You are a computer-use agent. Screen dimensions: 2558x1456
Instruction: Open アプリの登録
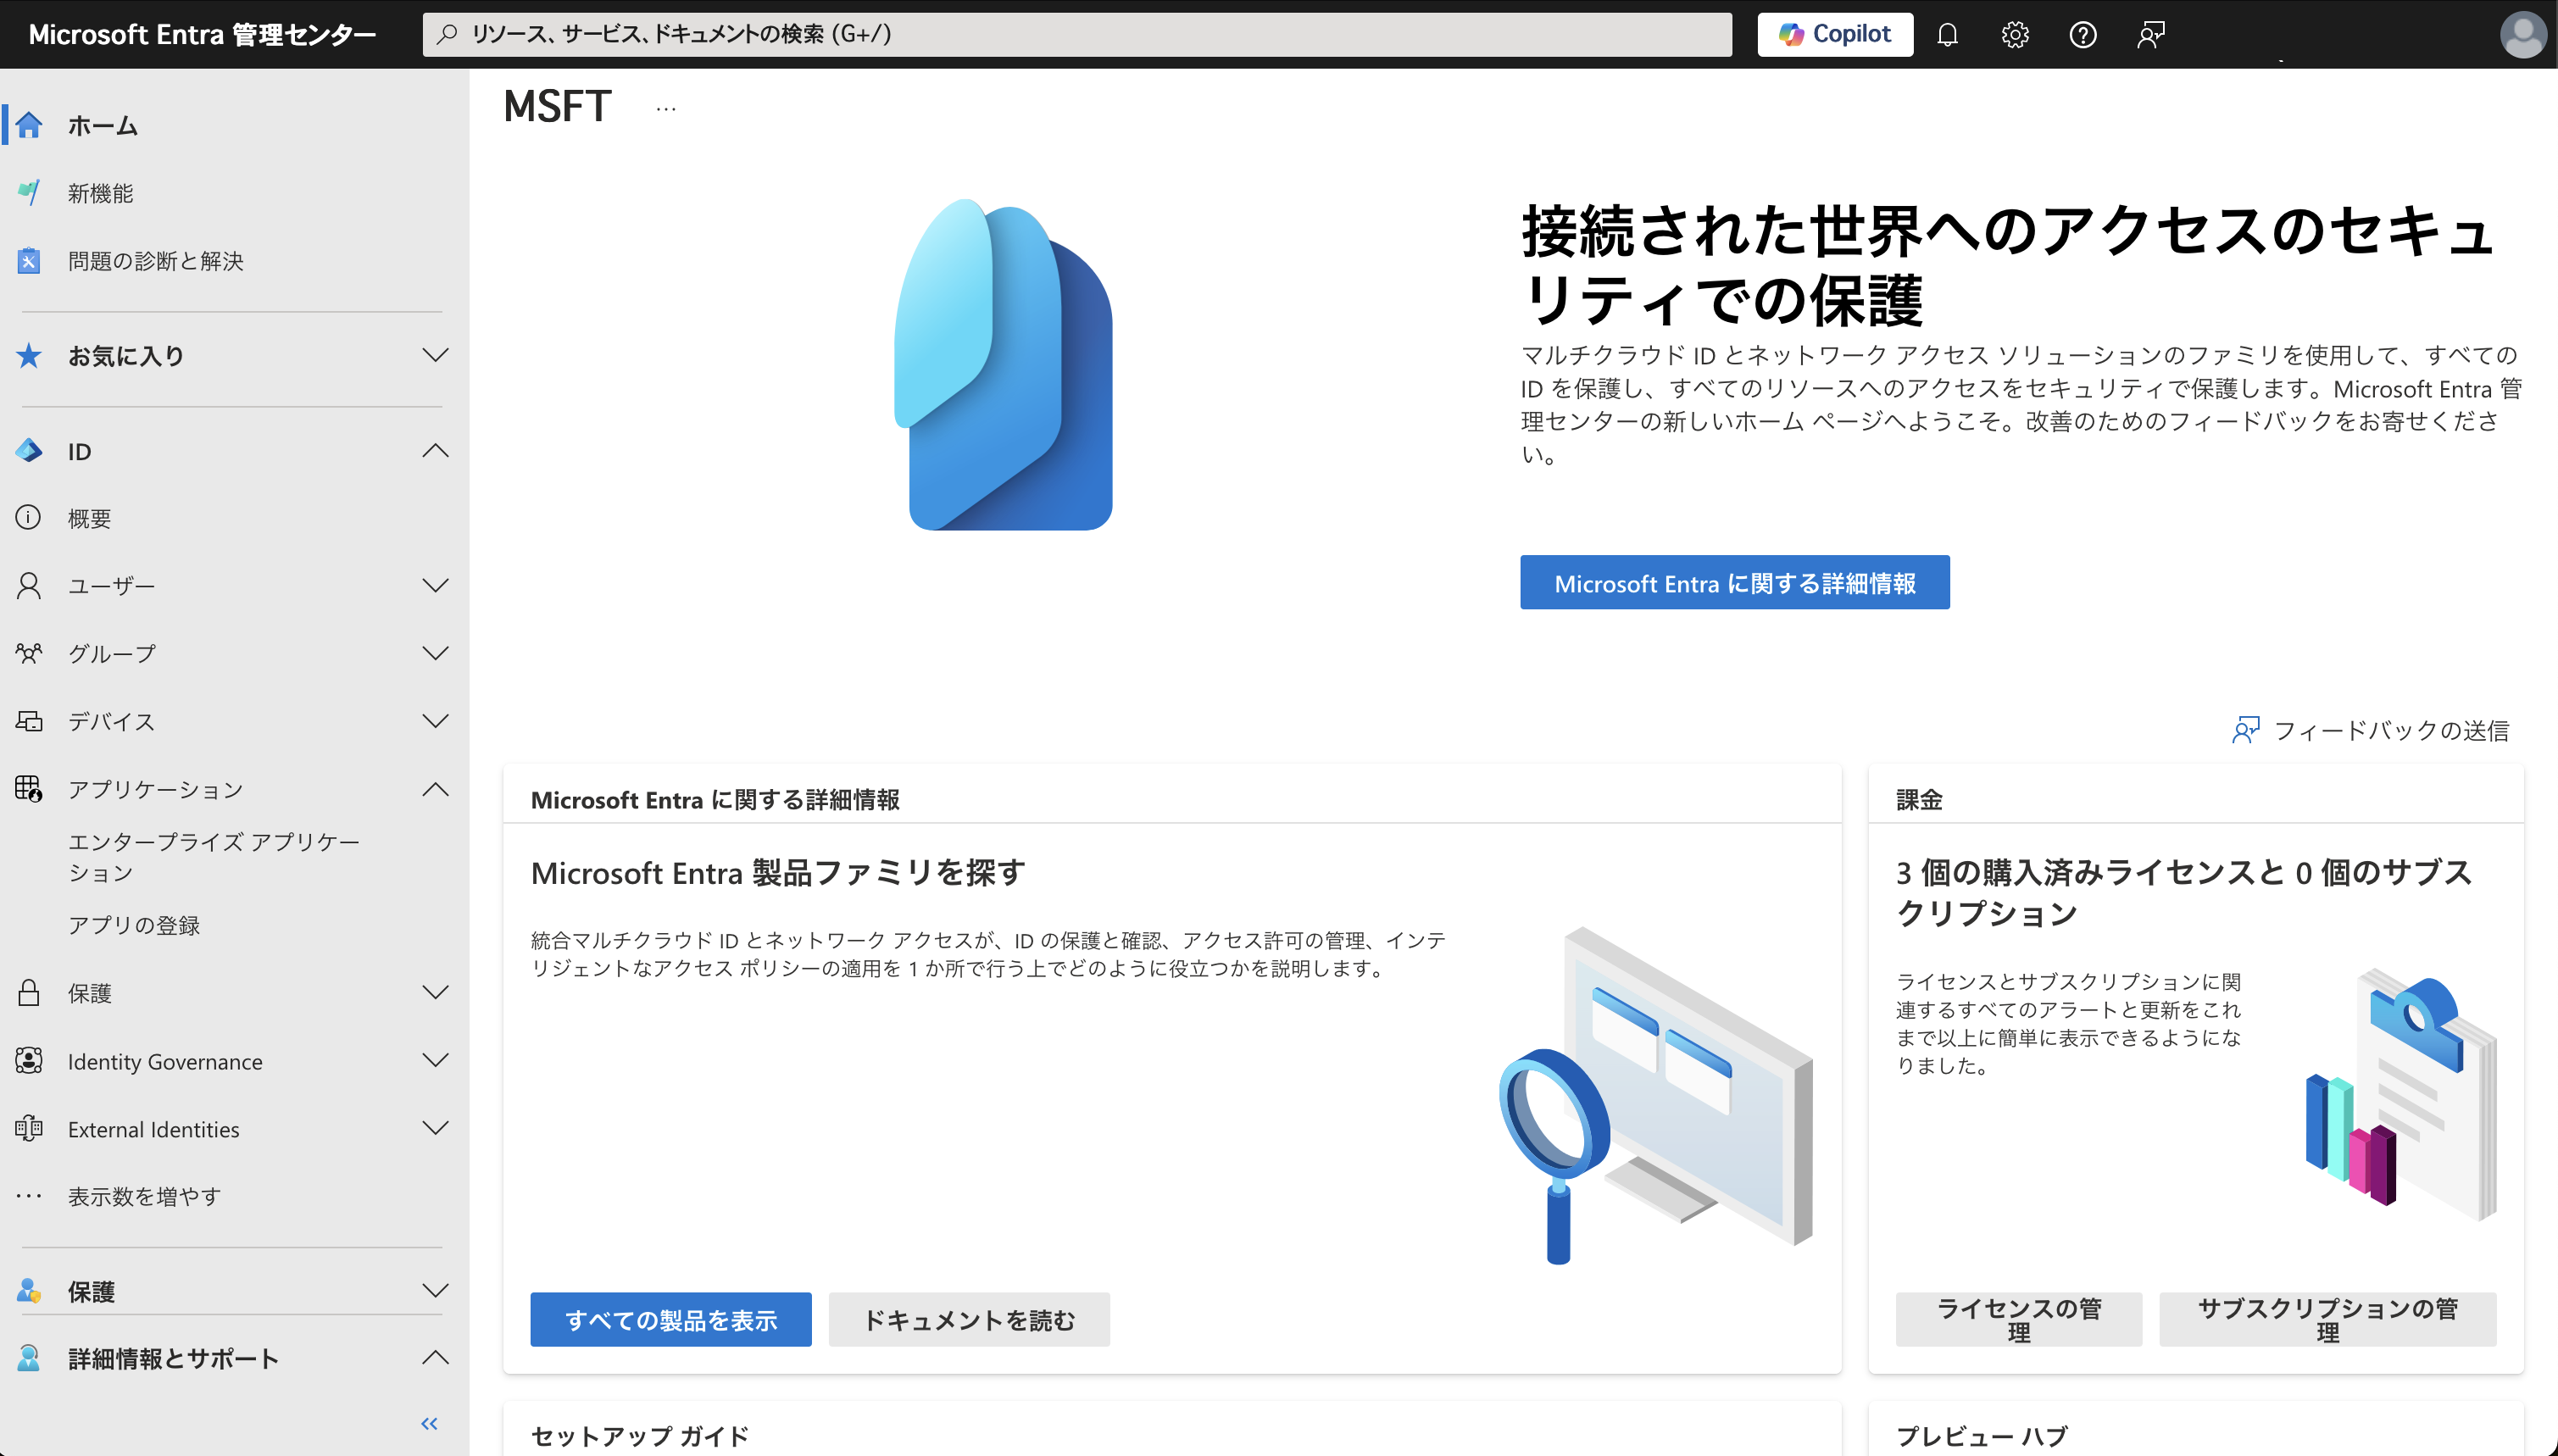coord(134,925)
